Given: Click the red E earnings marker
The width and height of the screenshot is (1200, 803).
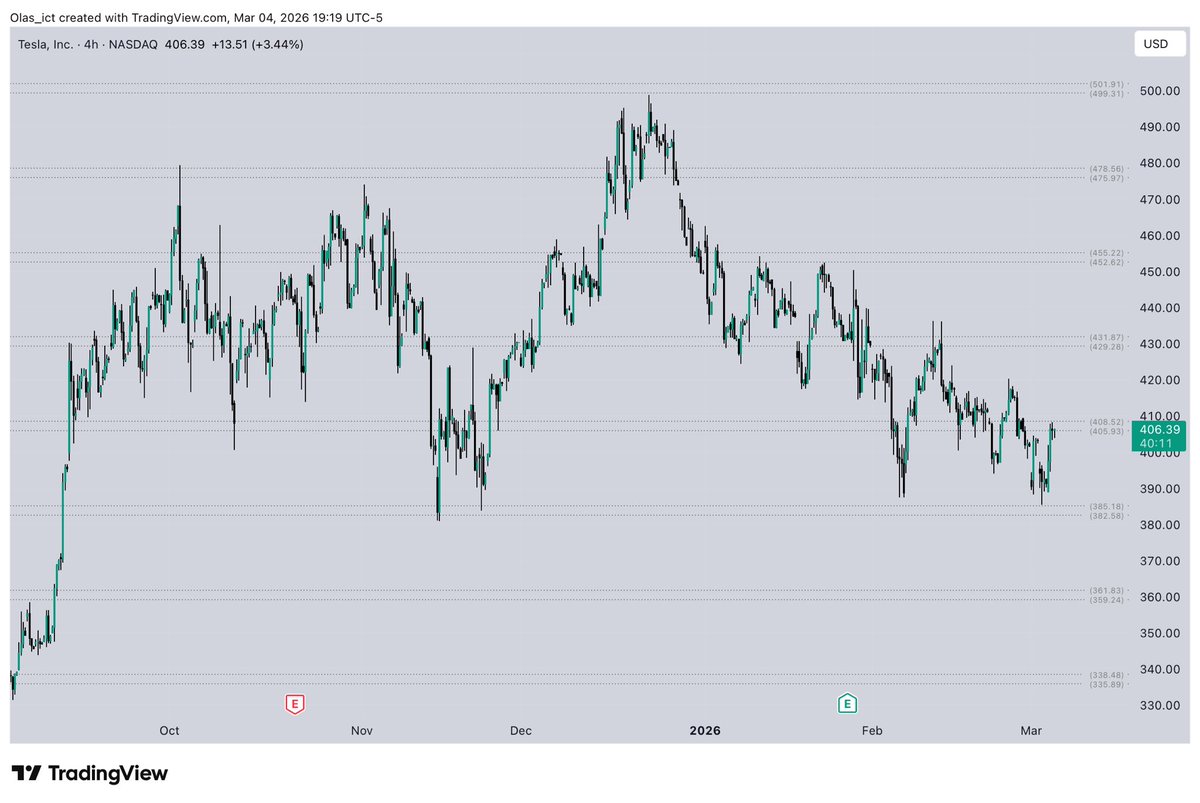Looking at the screenshot, I should tap(294, 704).
